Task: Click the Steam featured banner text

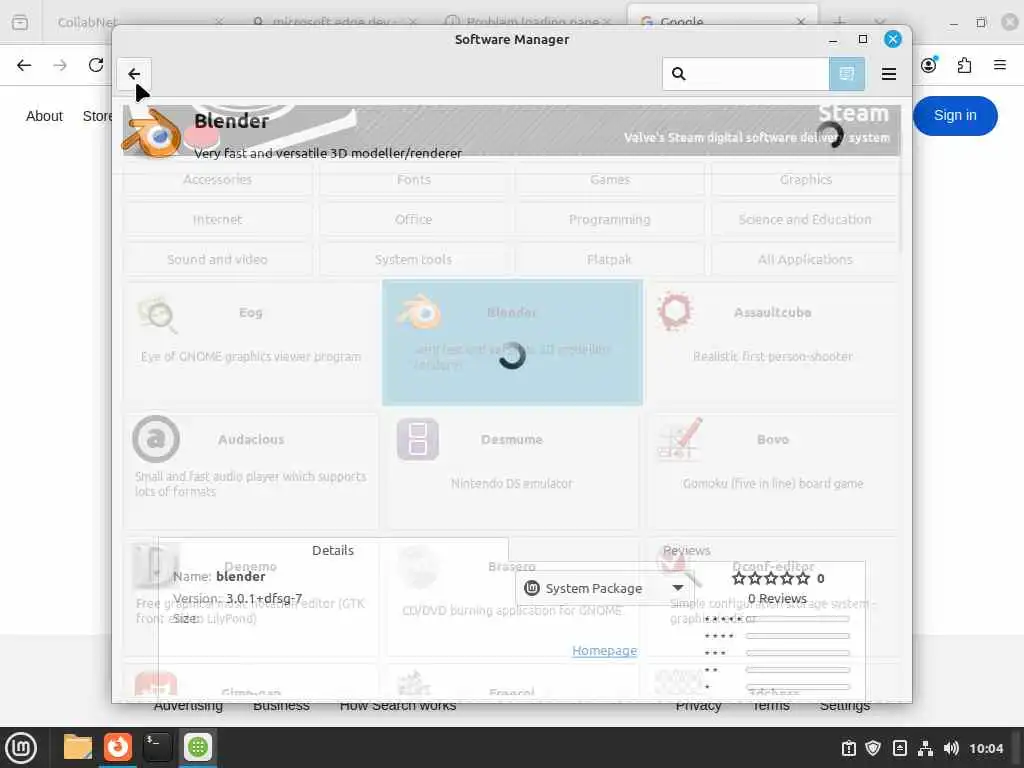Action: pos(853,114)
